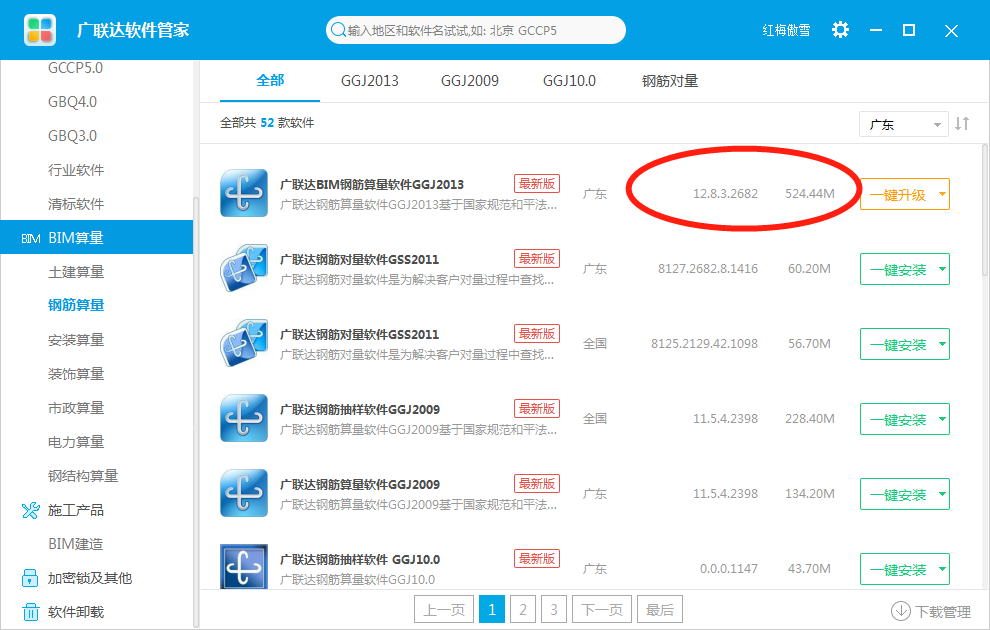Select GCCP5.0 in the sidebar
The height and width of the screenshot is (630, 990).
(x=75, y=68)
